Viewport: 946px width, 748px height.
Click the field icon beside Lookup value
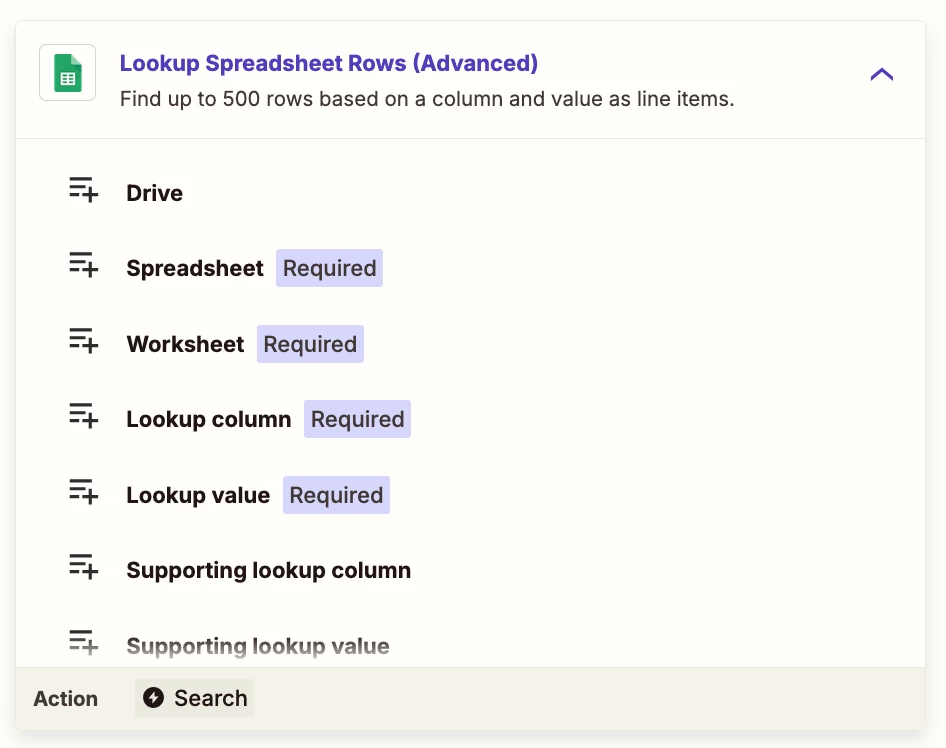(x=83, y=491)
